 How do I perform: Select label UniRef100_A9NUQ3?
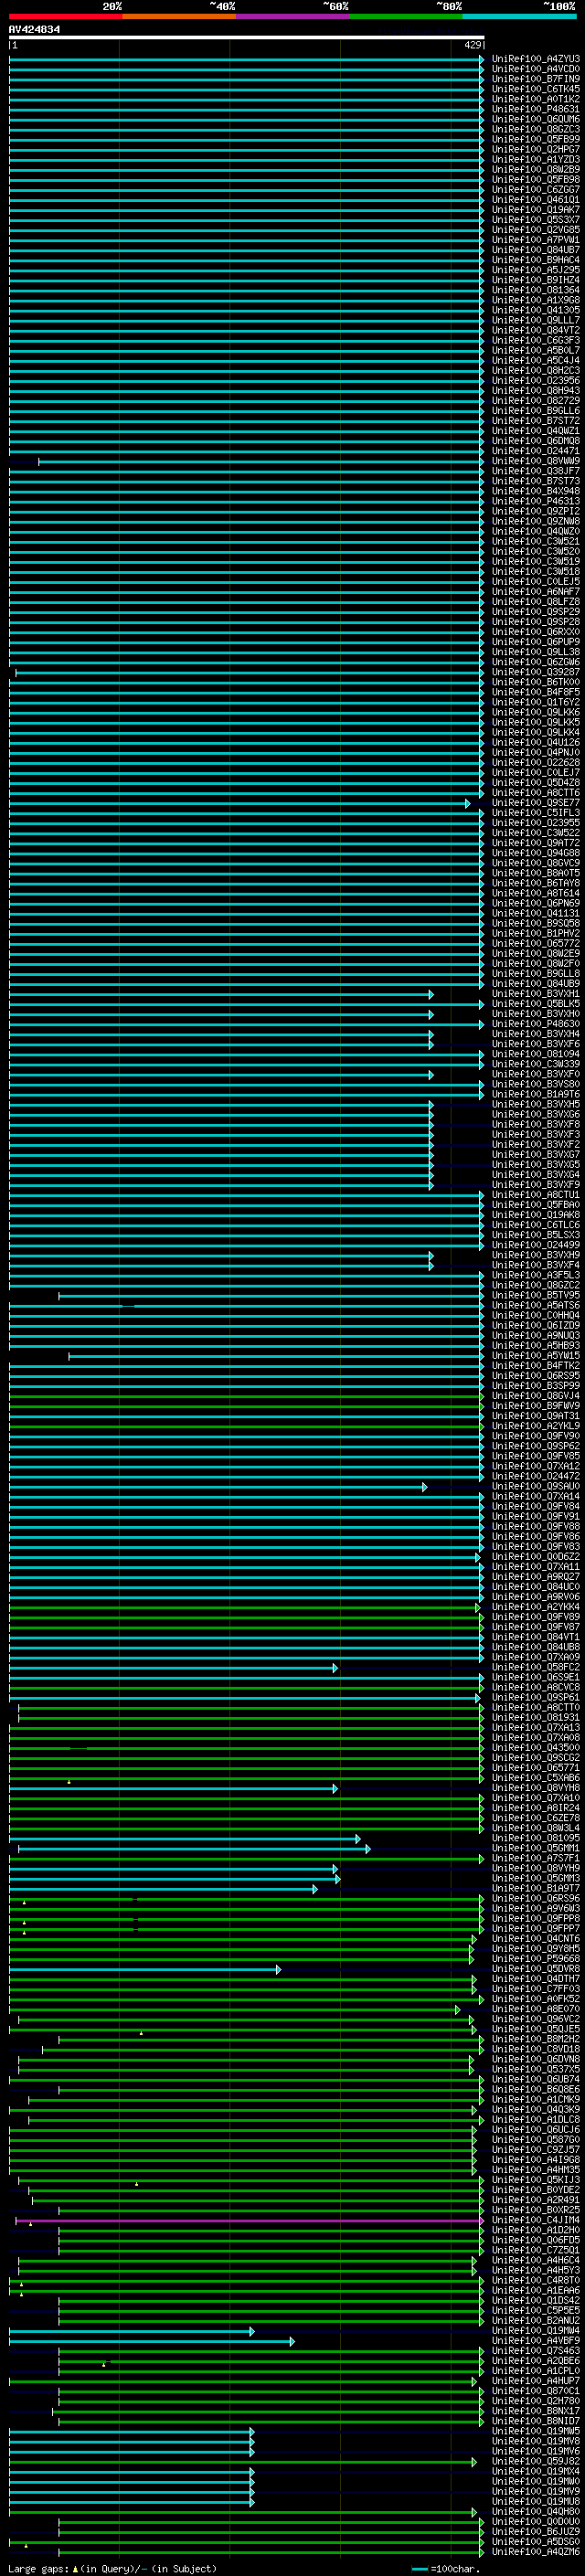[x=536, y=1336]
